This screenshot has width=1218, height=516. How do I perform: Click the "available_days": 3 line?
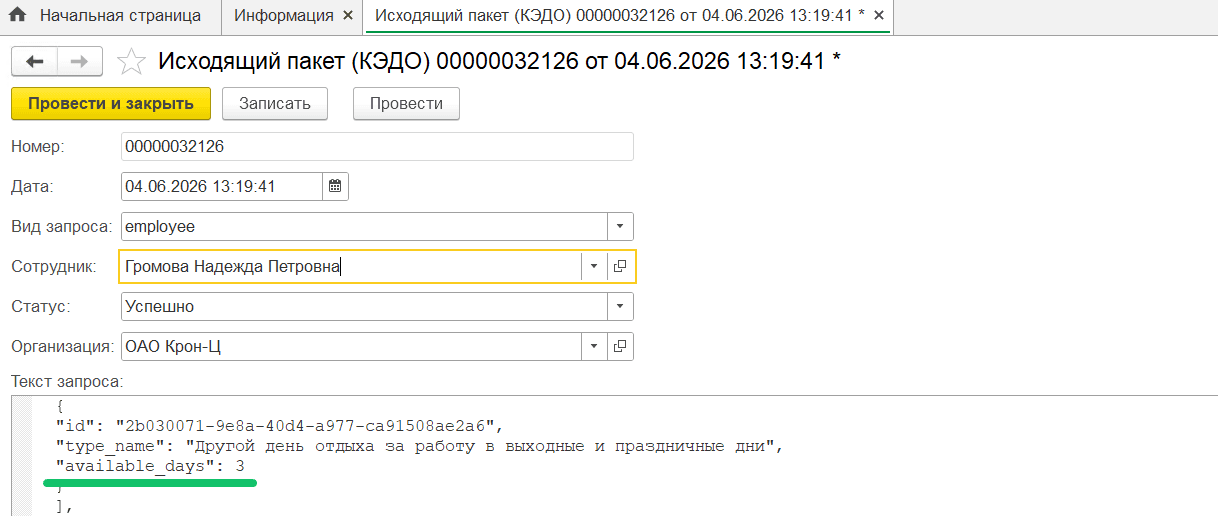(x=150, y=467)
